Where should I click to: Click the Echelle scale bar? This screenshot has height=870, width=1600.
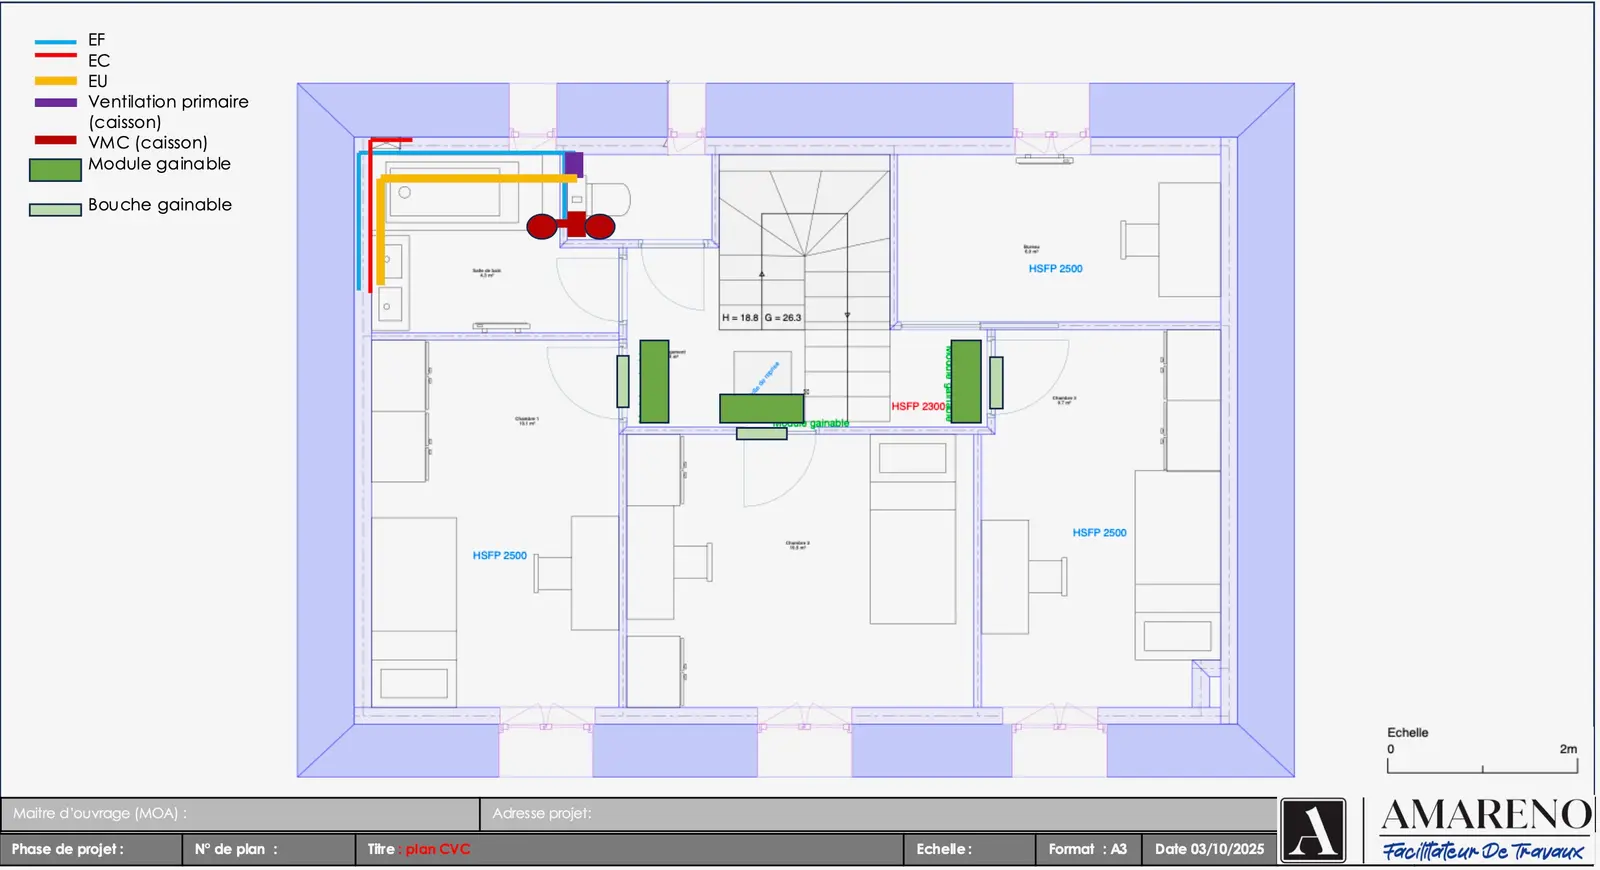point(1482,766)
